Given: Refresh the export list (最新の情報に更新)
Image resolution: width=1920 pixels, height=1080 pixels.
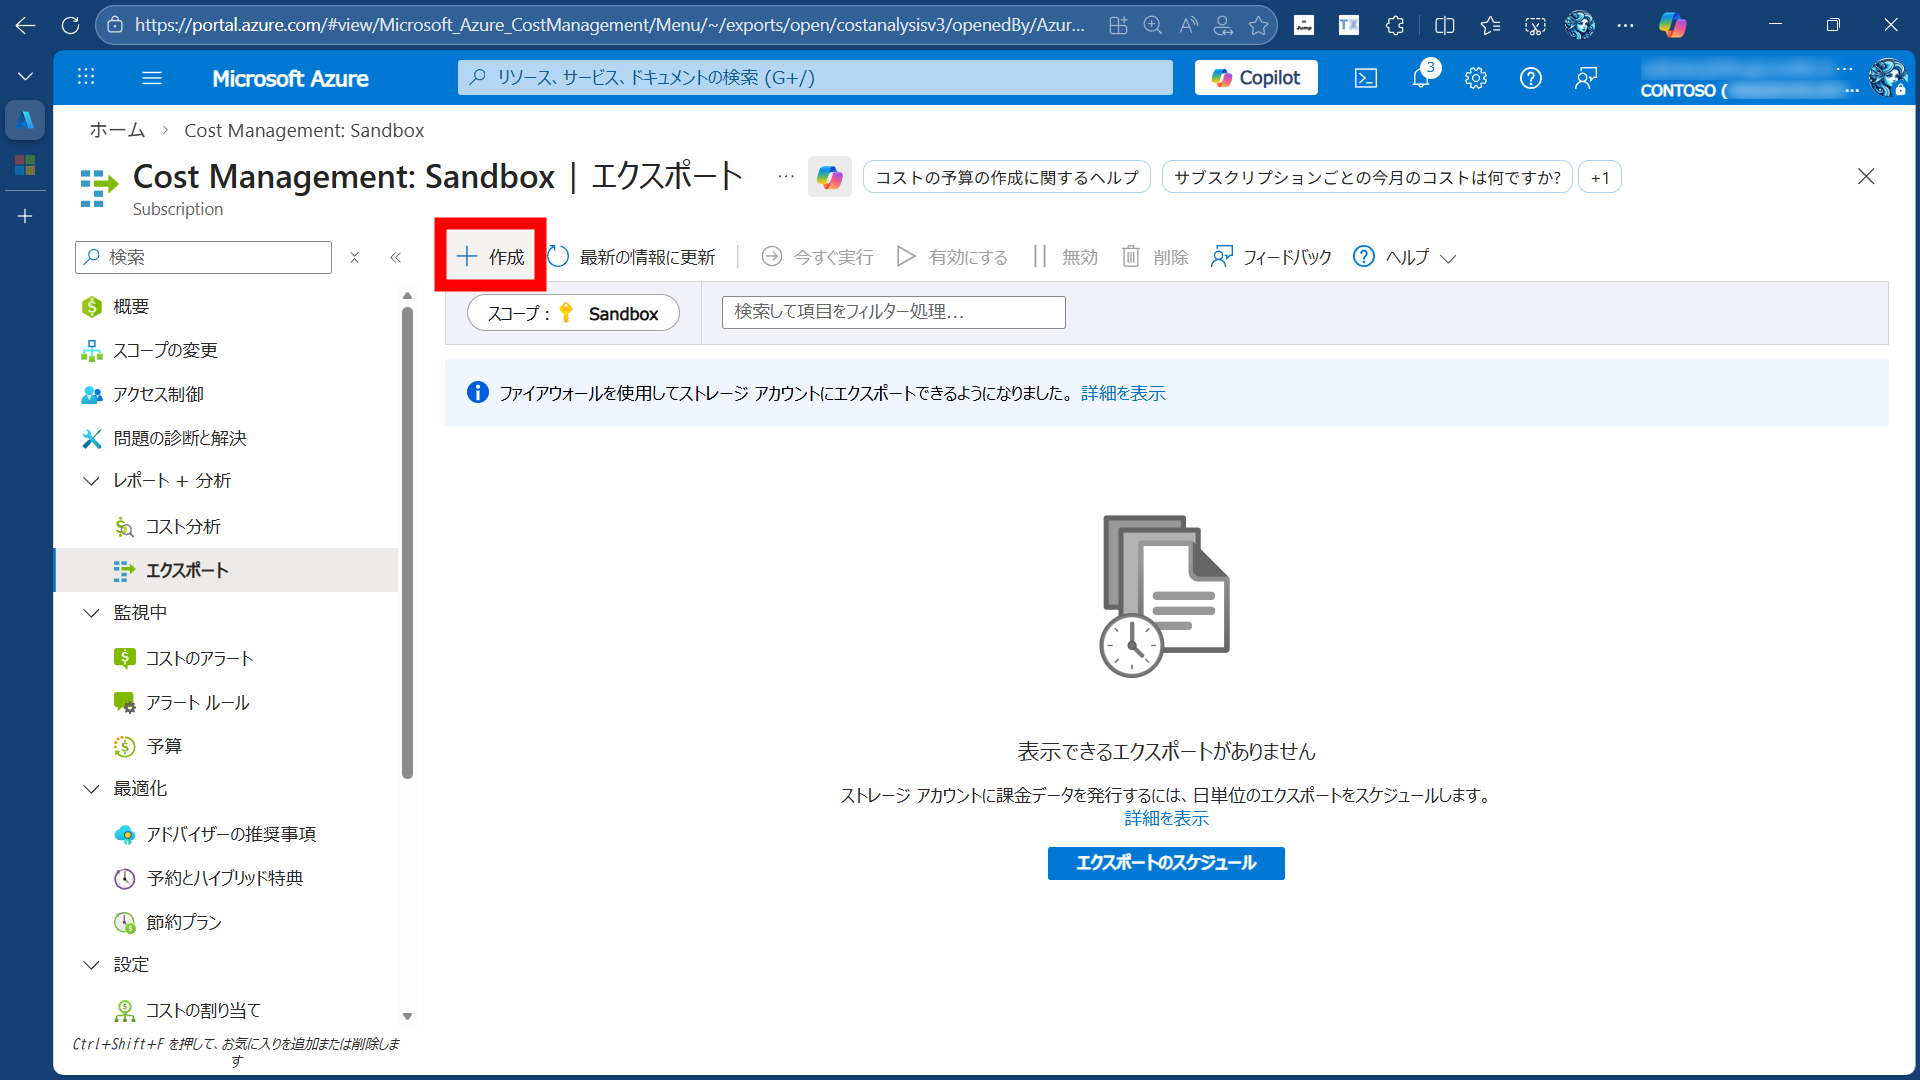Looking at the screenshot, I should pos(633,256).
